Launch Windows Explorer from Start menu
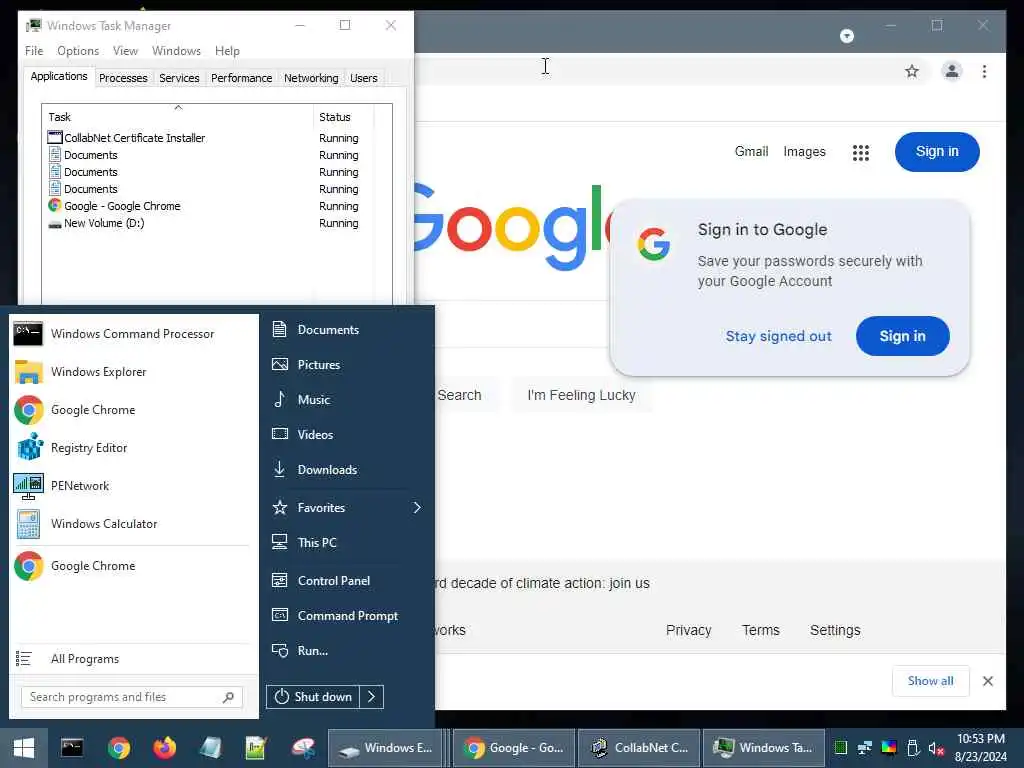 (x=133, y=372)
